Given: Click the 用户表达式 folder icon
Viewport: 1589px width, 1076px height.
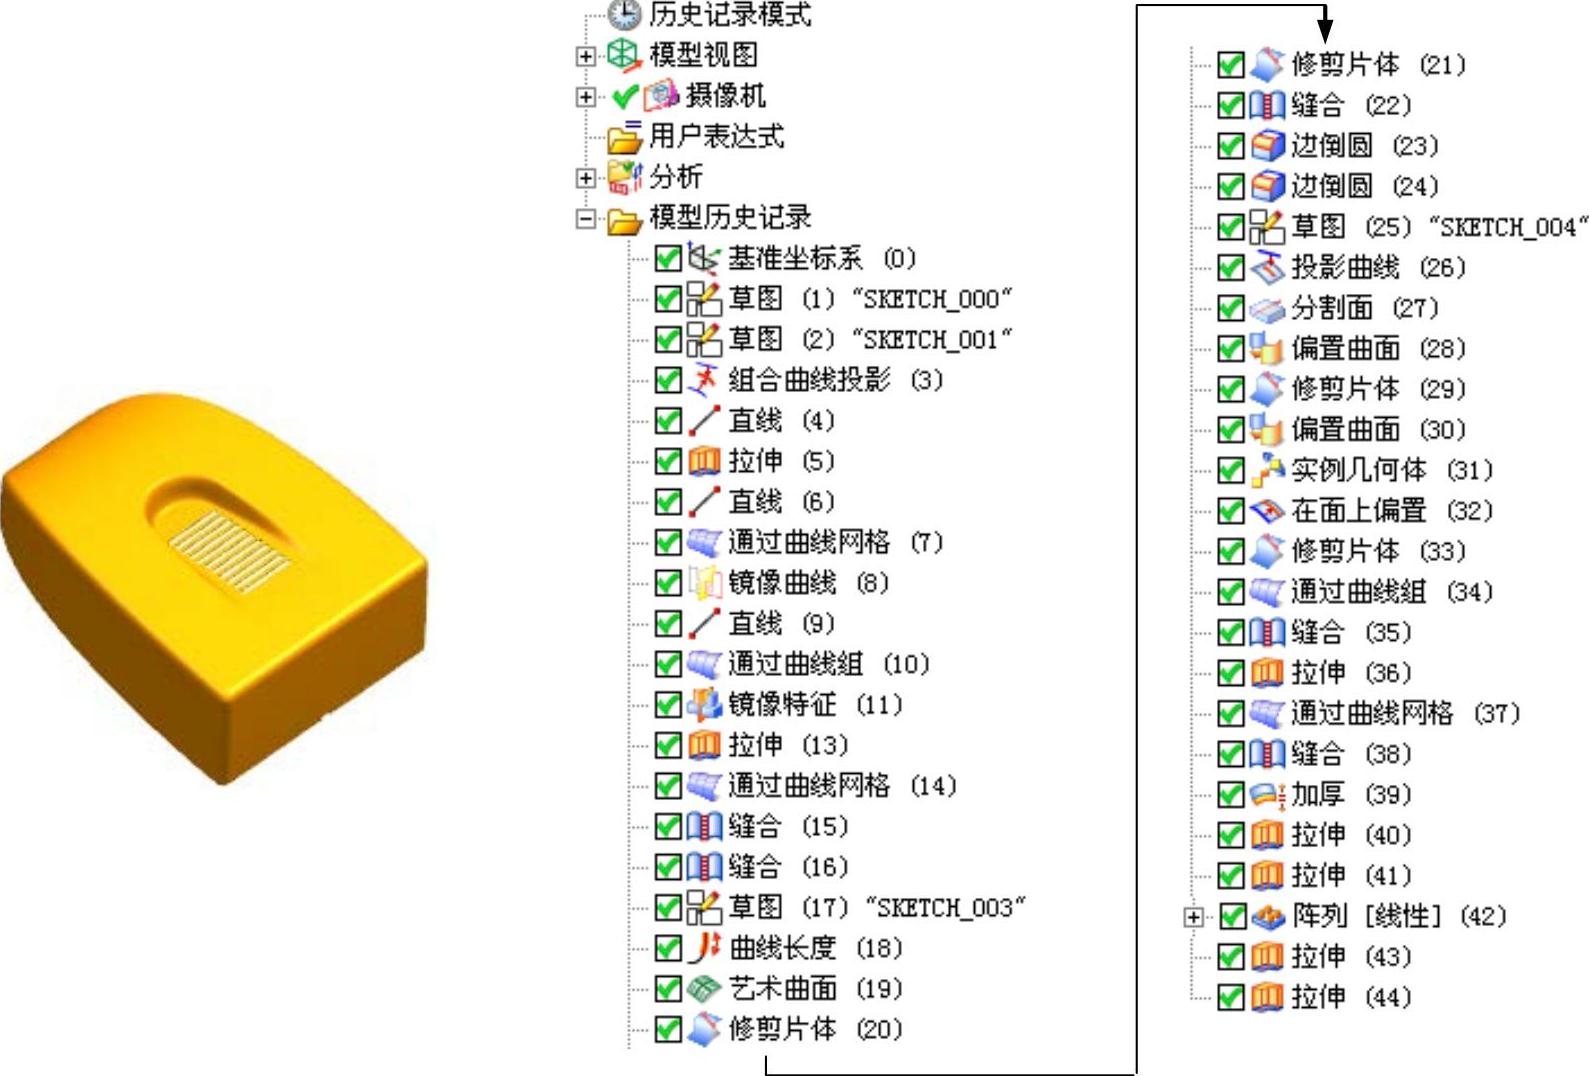Looking at the screenshot, I should [x=625, y=136].
